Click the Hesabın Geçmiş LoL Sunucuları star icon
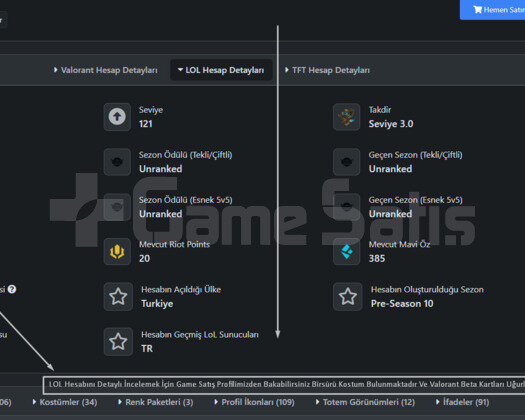Image resolution: width=525 pixels, height=420 pixels. point(118,342)
